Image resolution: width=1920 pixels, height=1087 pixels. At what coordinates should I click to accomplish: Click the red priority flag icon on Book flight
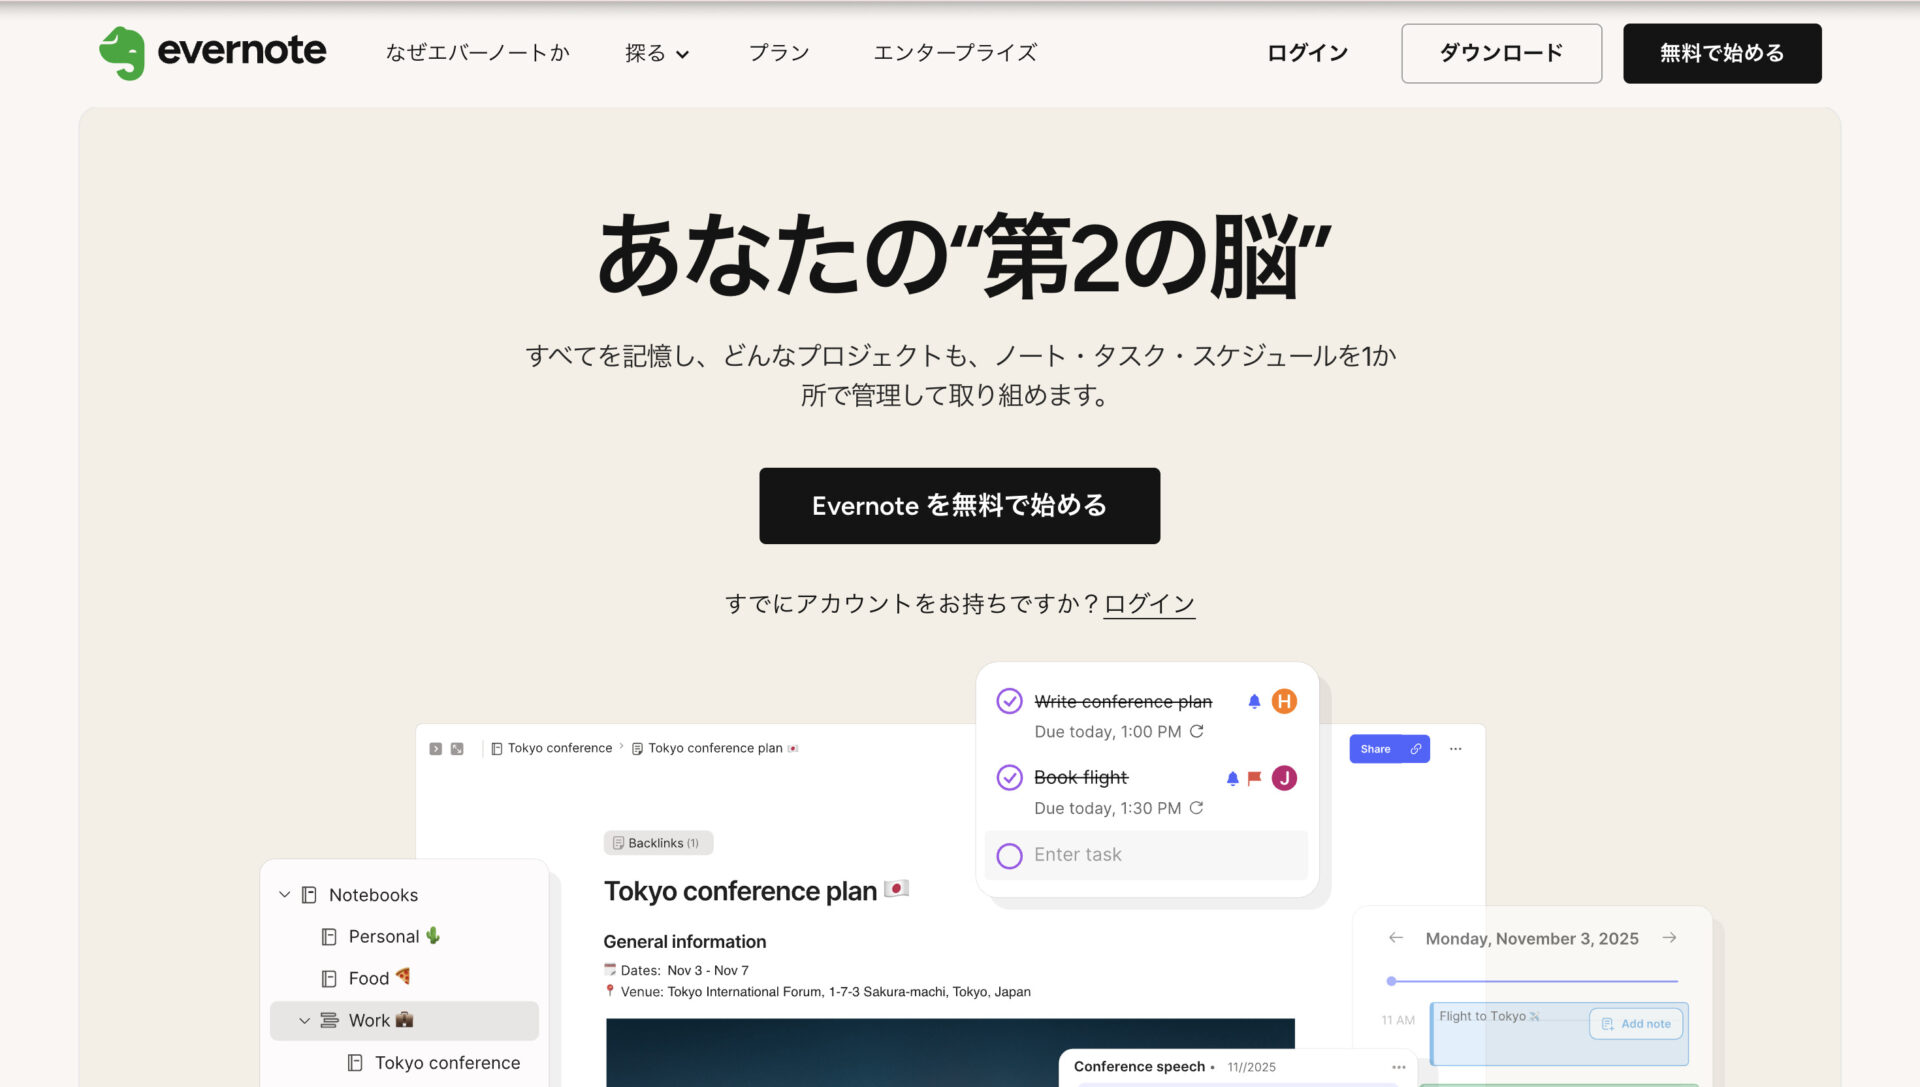(1254, 777)
